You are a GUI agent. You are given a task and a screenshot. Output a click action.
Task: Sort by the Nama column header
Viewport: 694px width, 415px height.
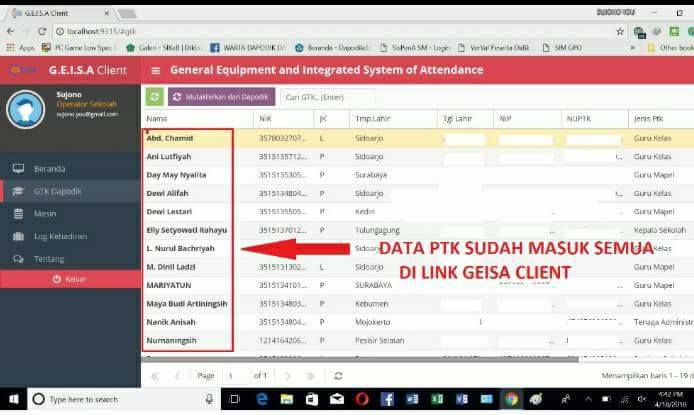coord(197,119)
